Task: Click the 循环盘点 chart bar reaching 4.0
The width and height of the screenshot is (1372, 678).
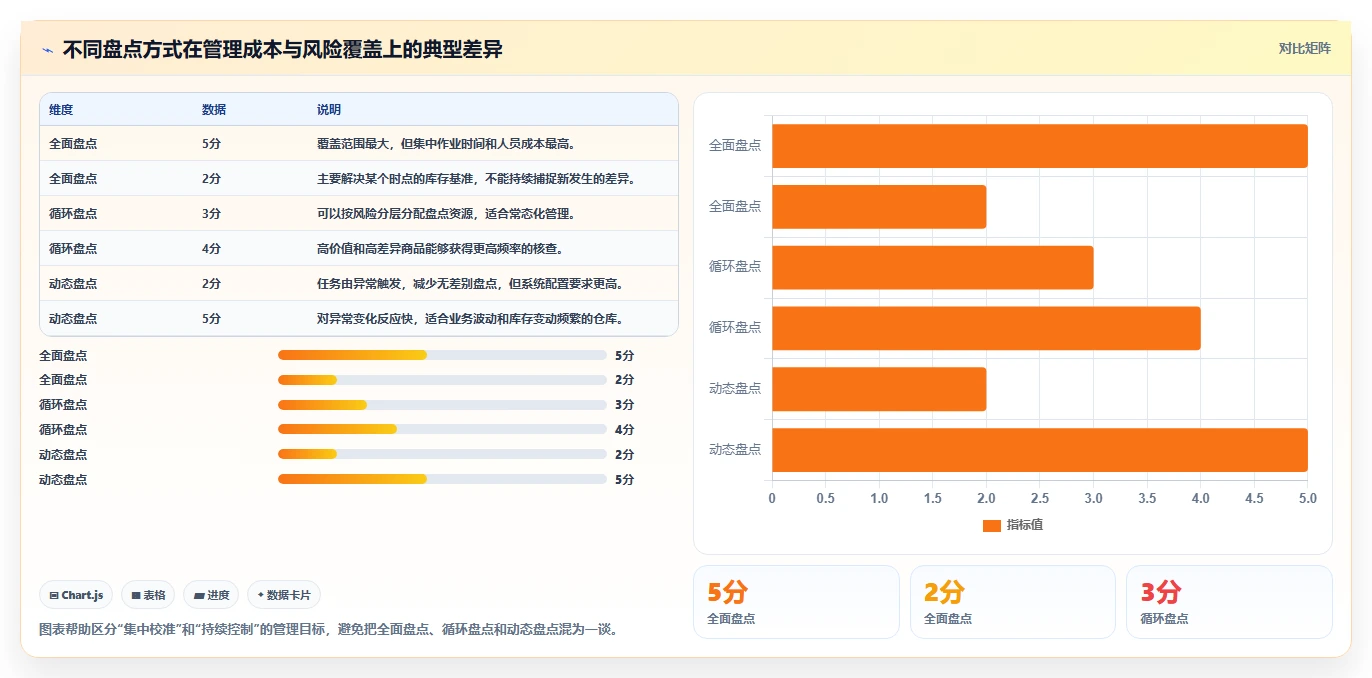Action: click(986, 328)
